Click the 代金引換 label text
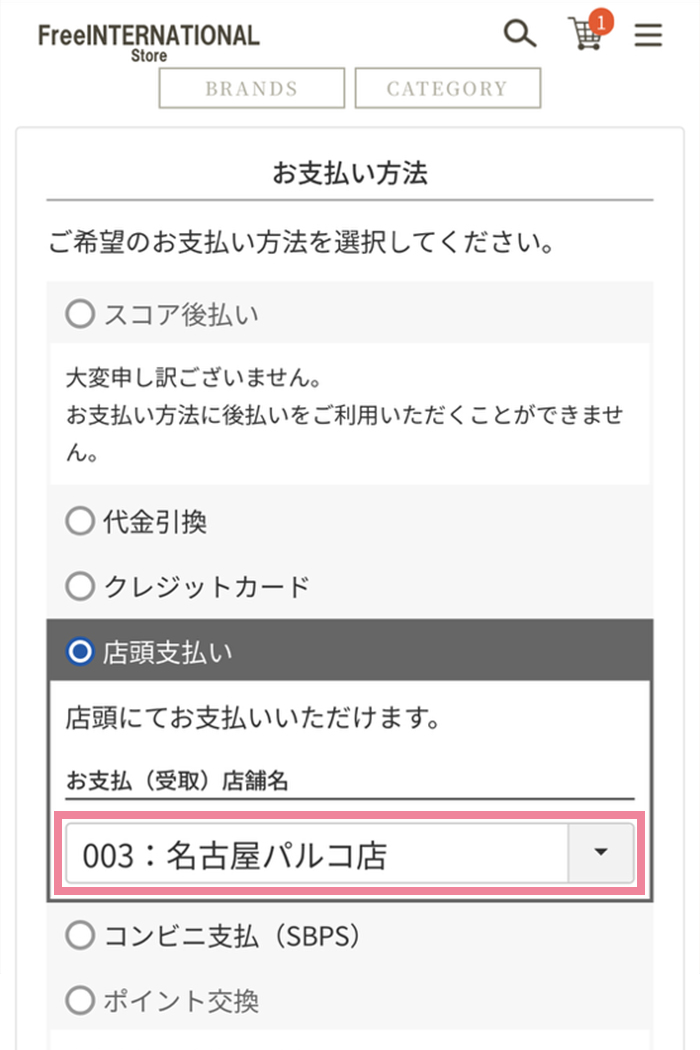Image resolution: width=700 pixels, height=1050 pixels. pyautogui.click(x=155, y=521)
